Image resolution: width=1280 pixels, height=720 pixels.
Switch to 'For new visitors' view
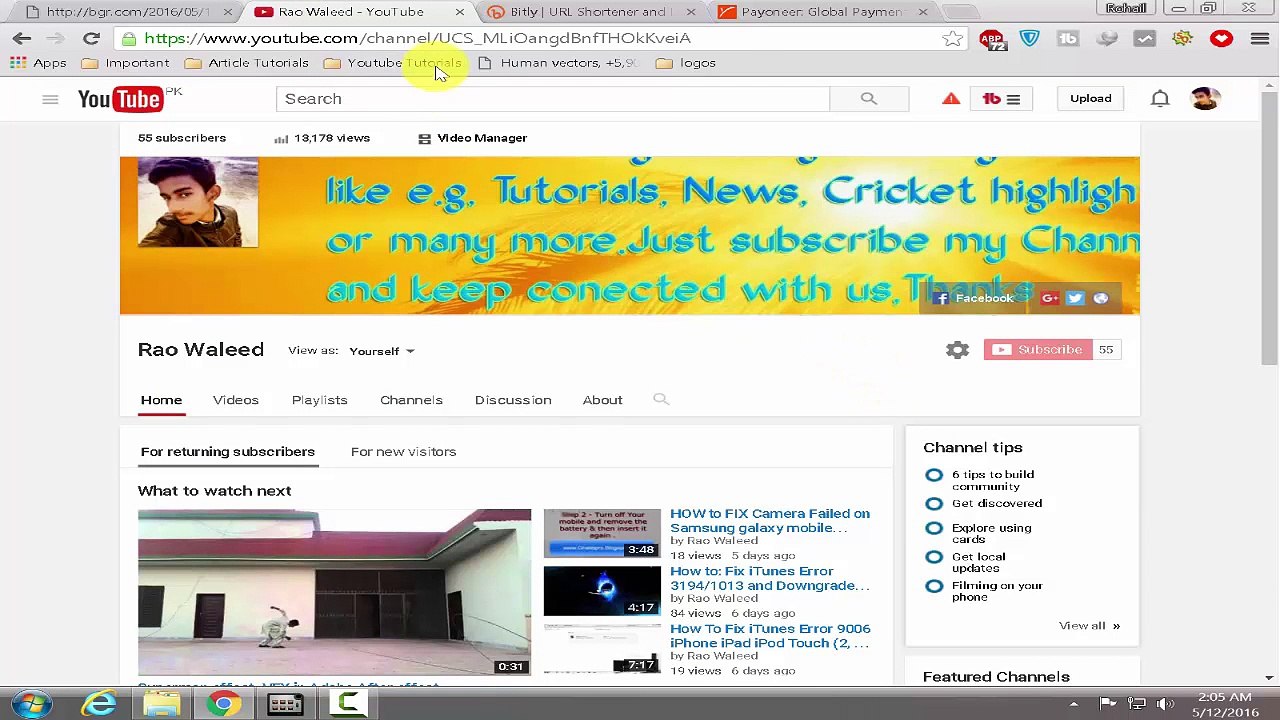coord(403,452)
